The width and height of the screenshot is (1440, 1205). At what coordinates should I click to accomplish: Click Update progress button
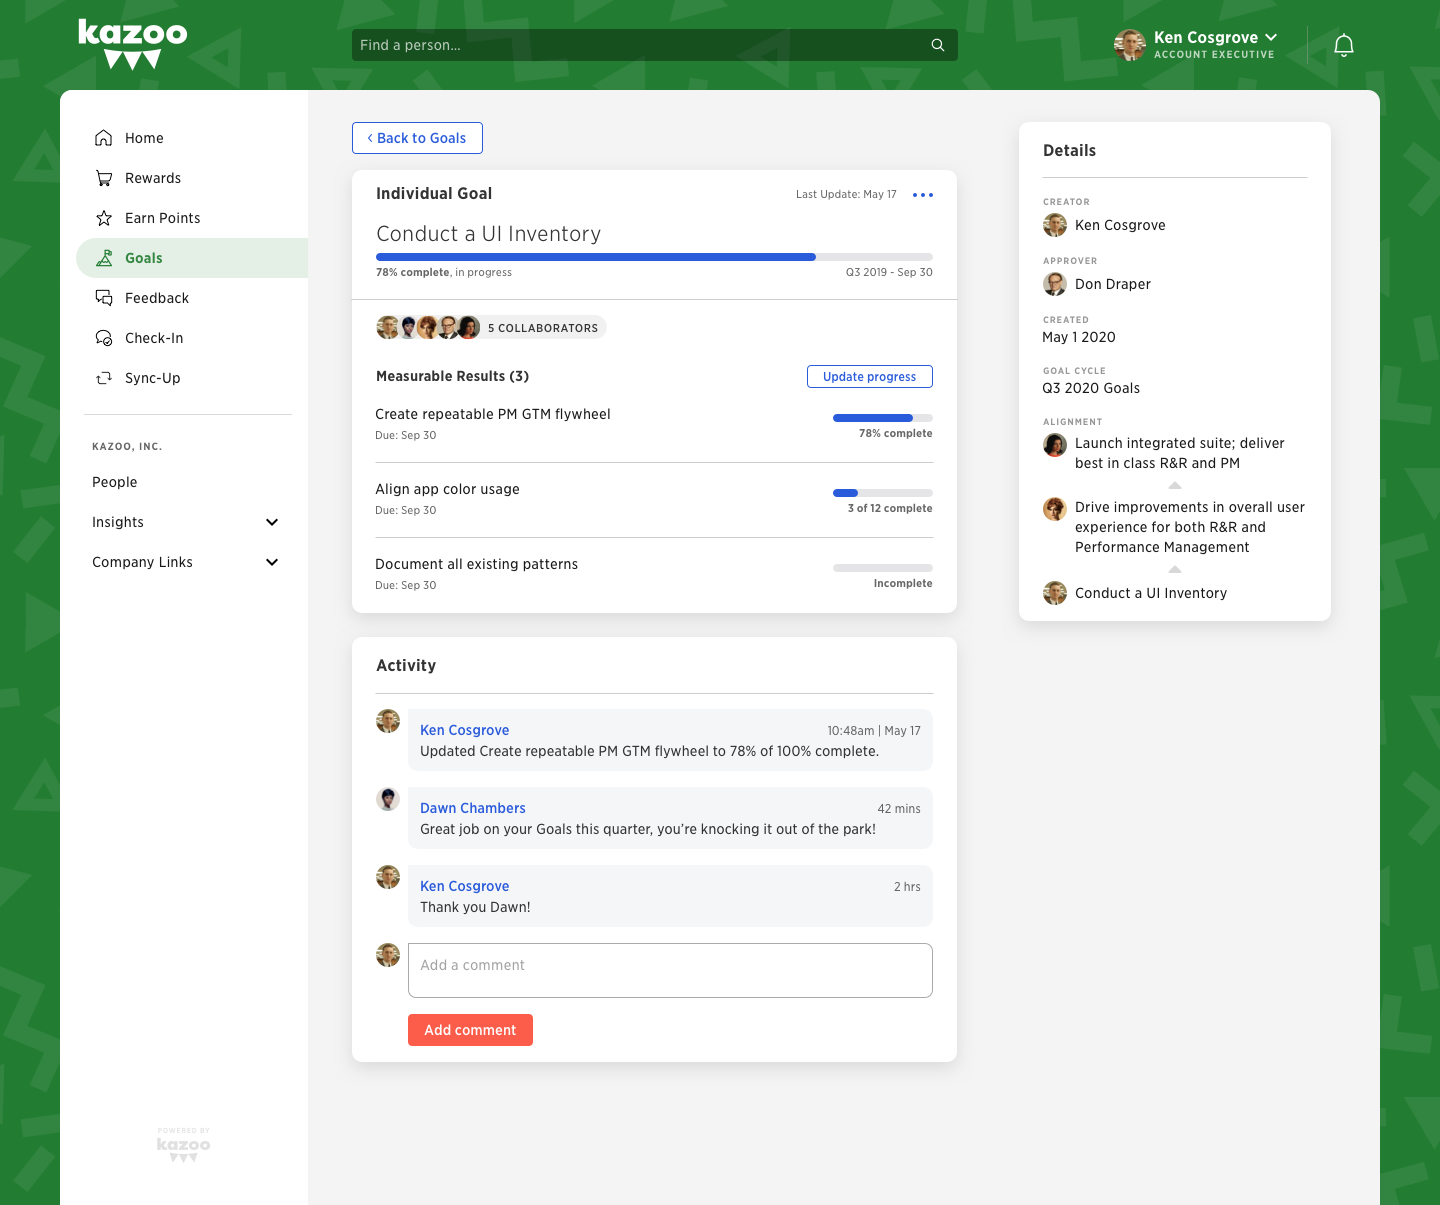click(870, 376)
